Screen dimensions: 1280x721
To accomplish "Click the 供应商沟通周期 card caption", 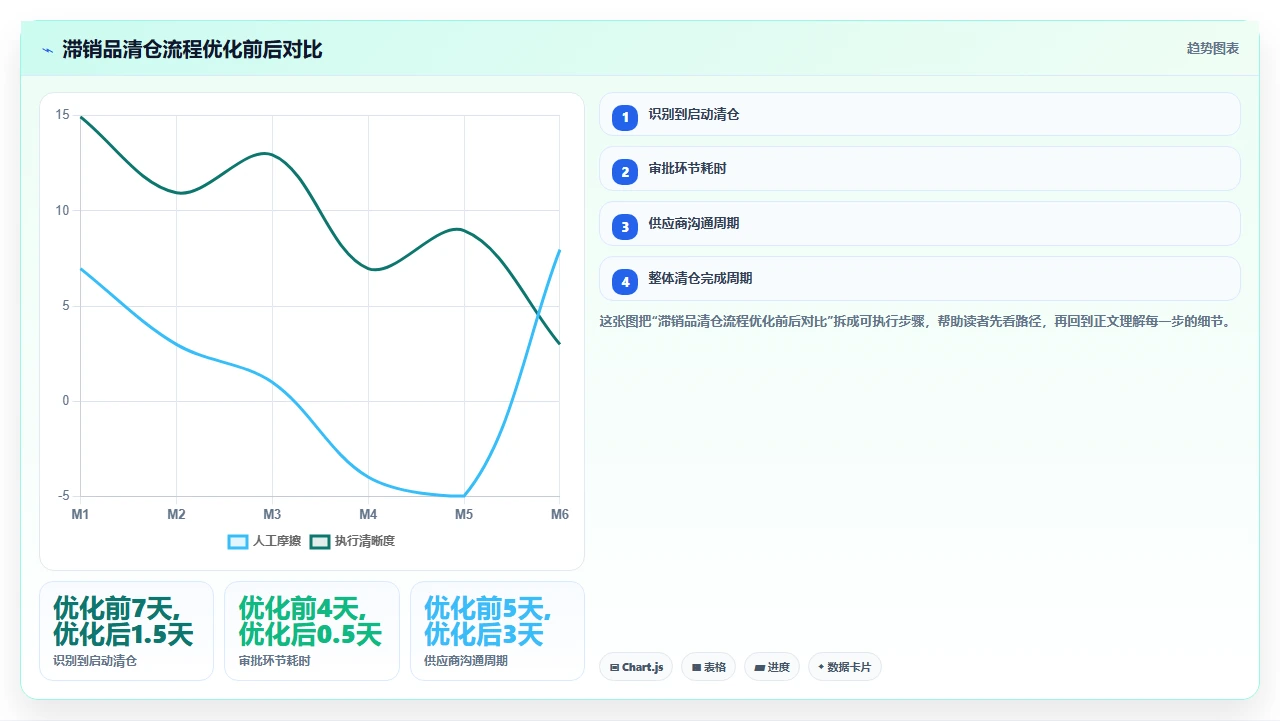I will click(466, 661).
